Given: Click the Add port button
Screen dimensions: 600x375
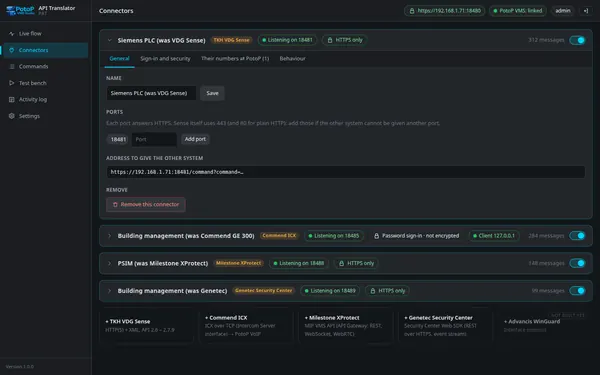Looking at the screenshot, I should [195, 139].
